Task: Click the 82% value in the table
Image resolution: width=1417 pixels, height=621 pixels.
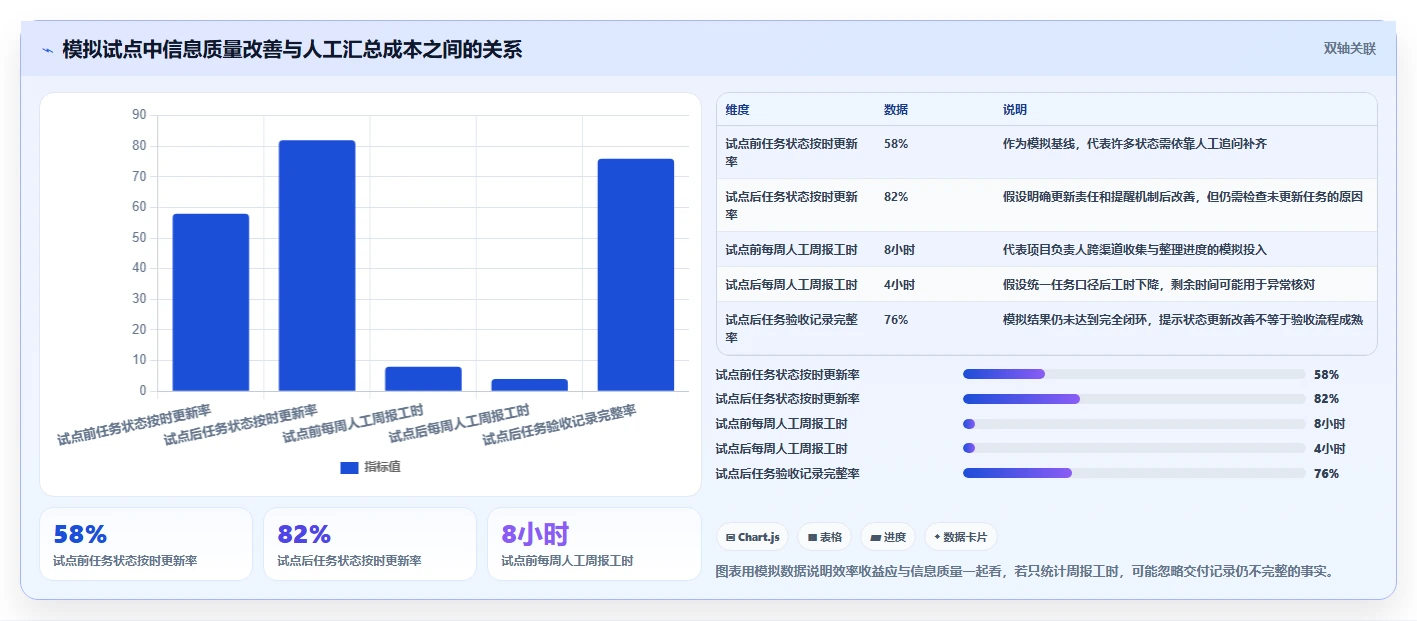Action: coord(896,197)
